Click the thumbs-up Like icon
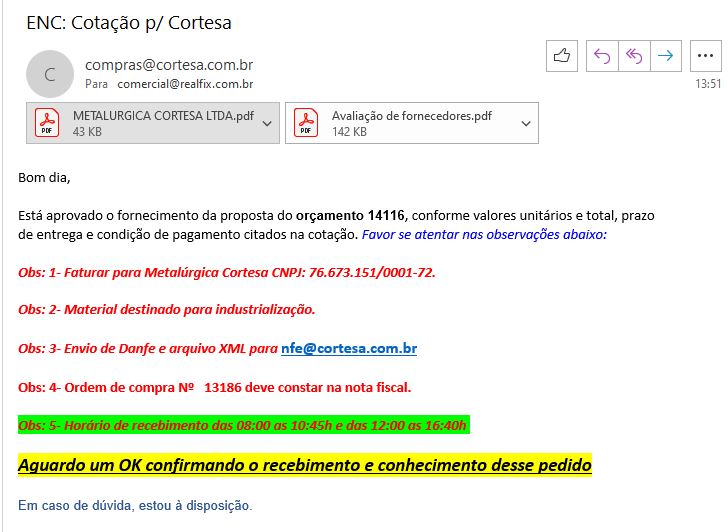 [562, 56]
